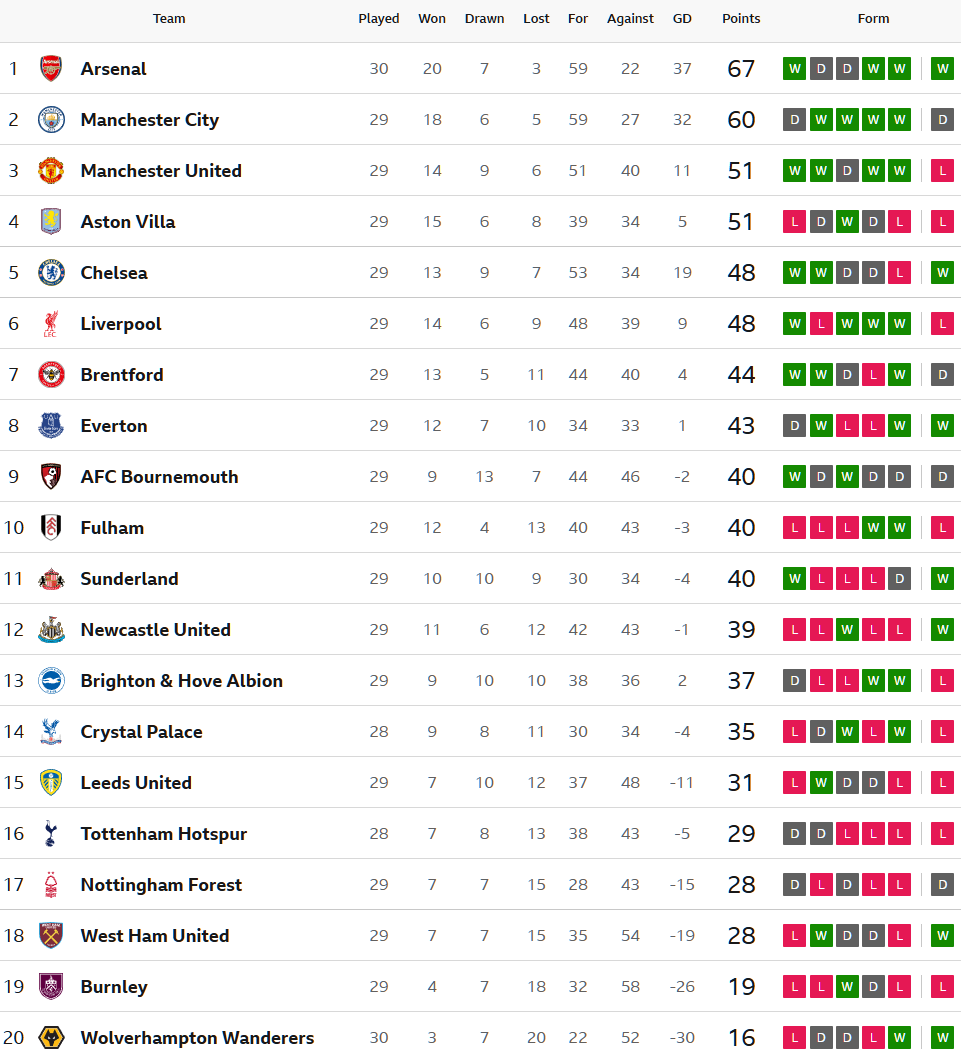
Task: Click the Points column header
Action: 741,19
